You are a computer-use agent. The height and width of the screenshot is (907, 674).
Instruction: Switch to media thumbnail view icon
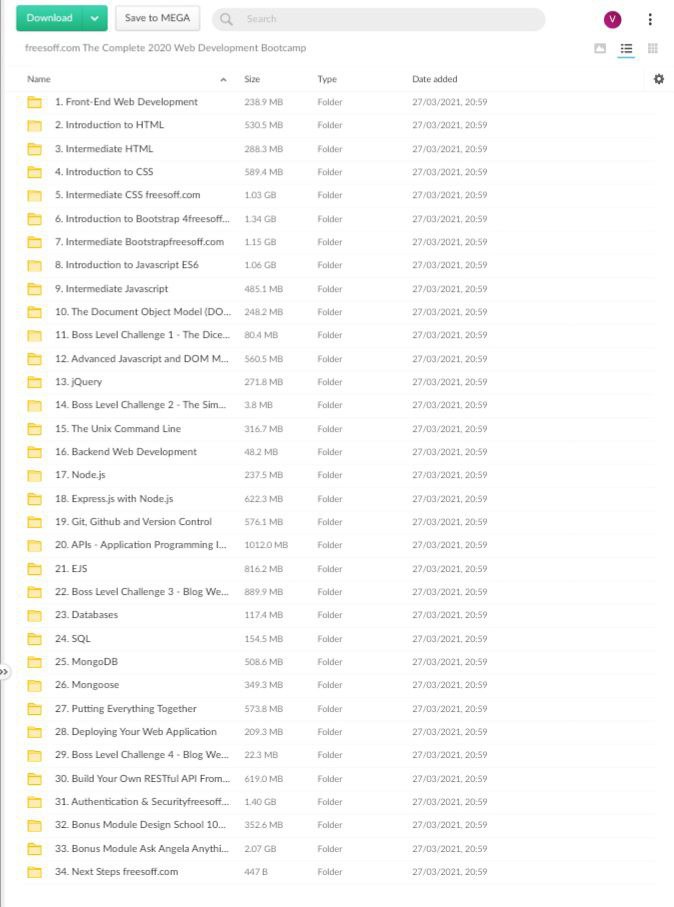(600, 48)
